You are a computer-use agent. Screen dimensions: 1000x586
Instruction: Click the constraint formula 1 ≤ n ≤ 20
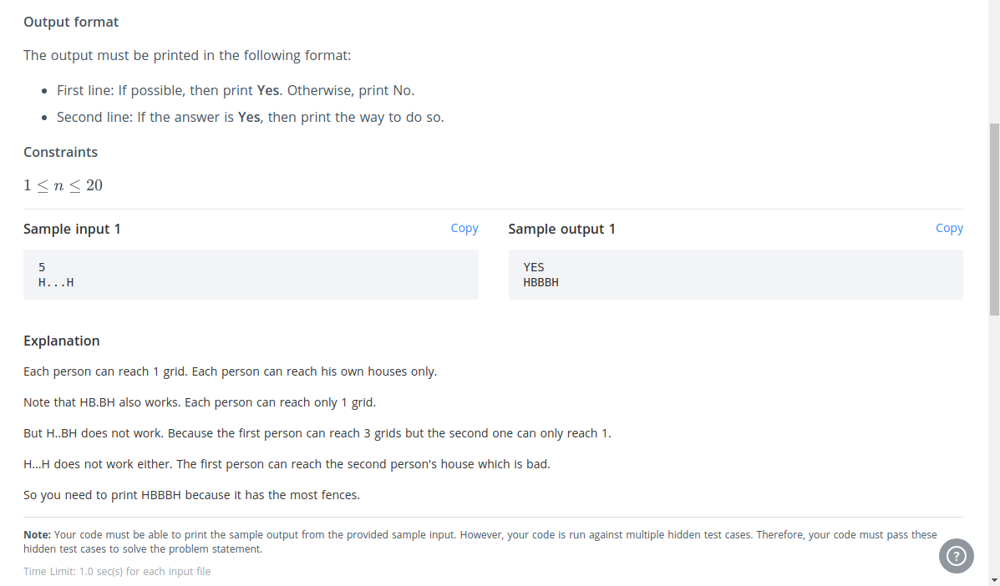click(x=63, y=186)
